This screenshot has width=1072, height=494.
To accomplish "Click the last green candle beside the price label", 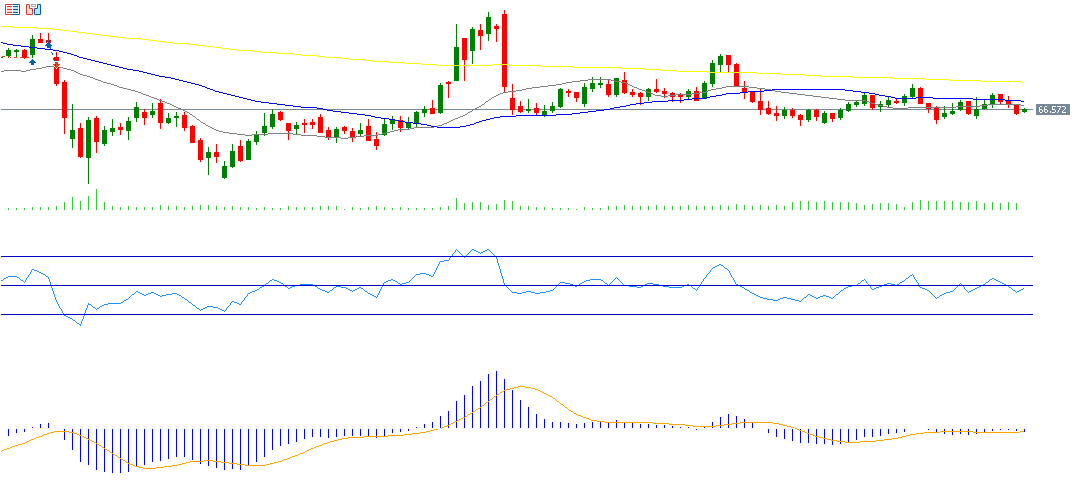I will (x=1024, y=109).
